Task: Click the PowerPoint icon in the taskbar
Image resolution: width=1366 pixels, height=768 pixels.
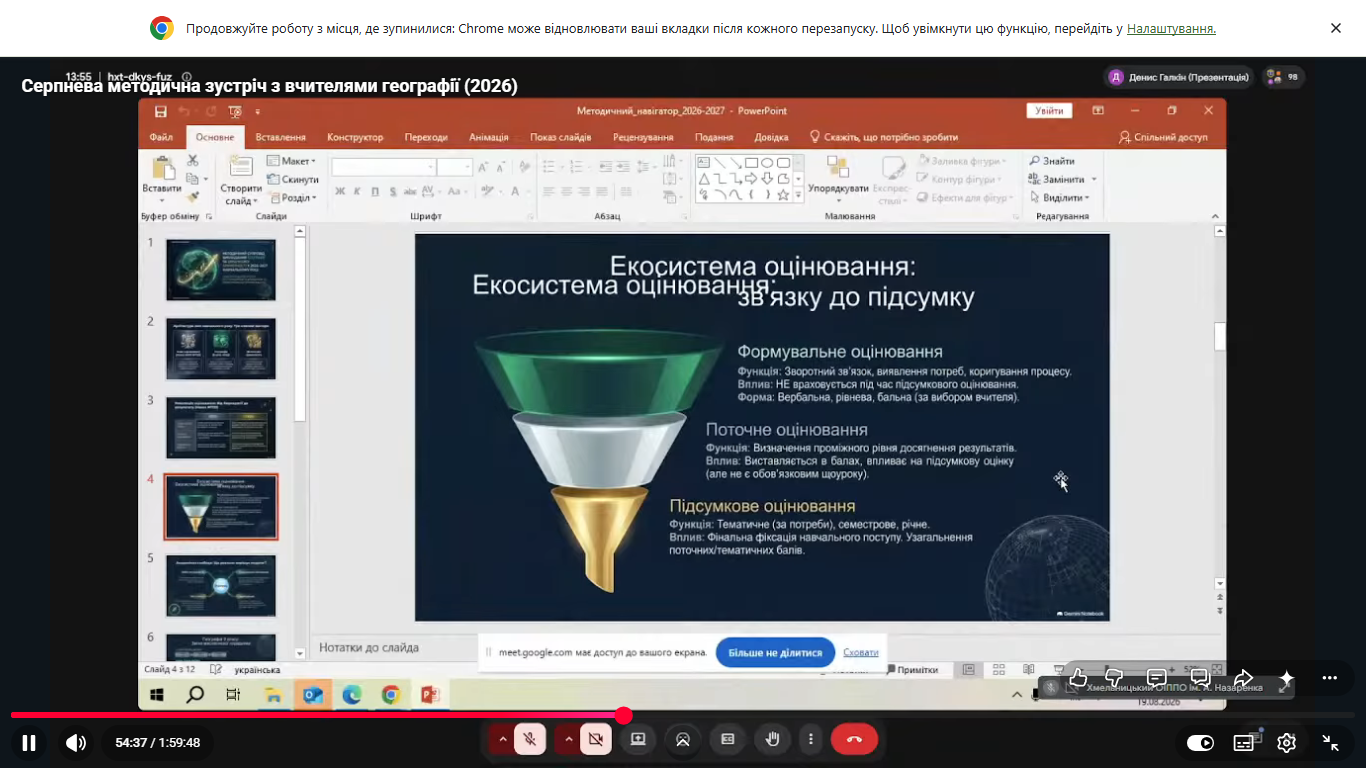Action: (431, 694)
